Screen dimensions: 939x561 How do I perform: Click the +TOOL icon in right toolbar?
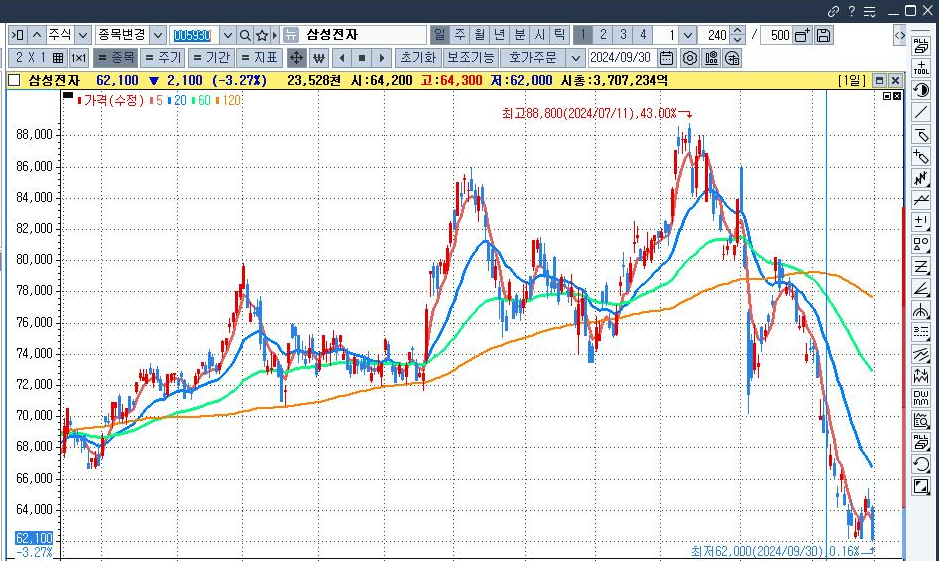point(920,68)
